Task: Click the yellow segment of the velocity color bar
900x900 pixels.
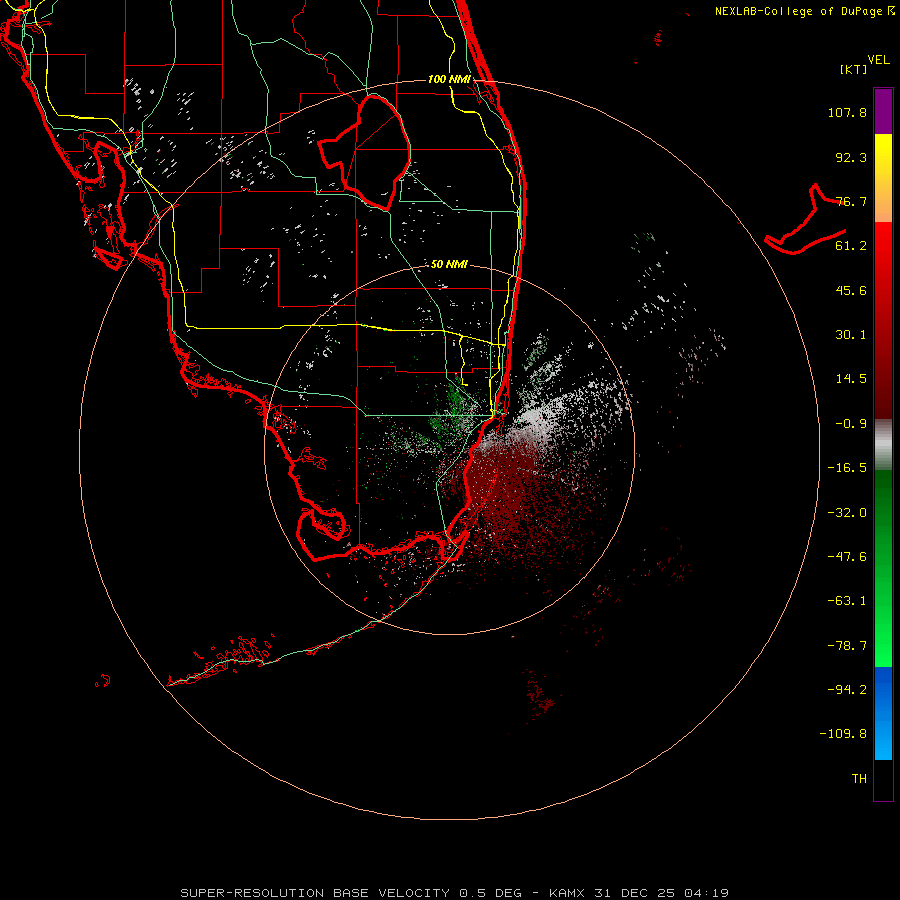Action: 883,178
